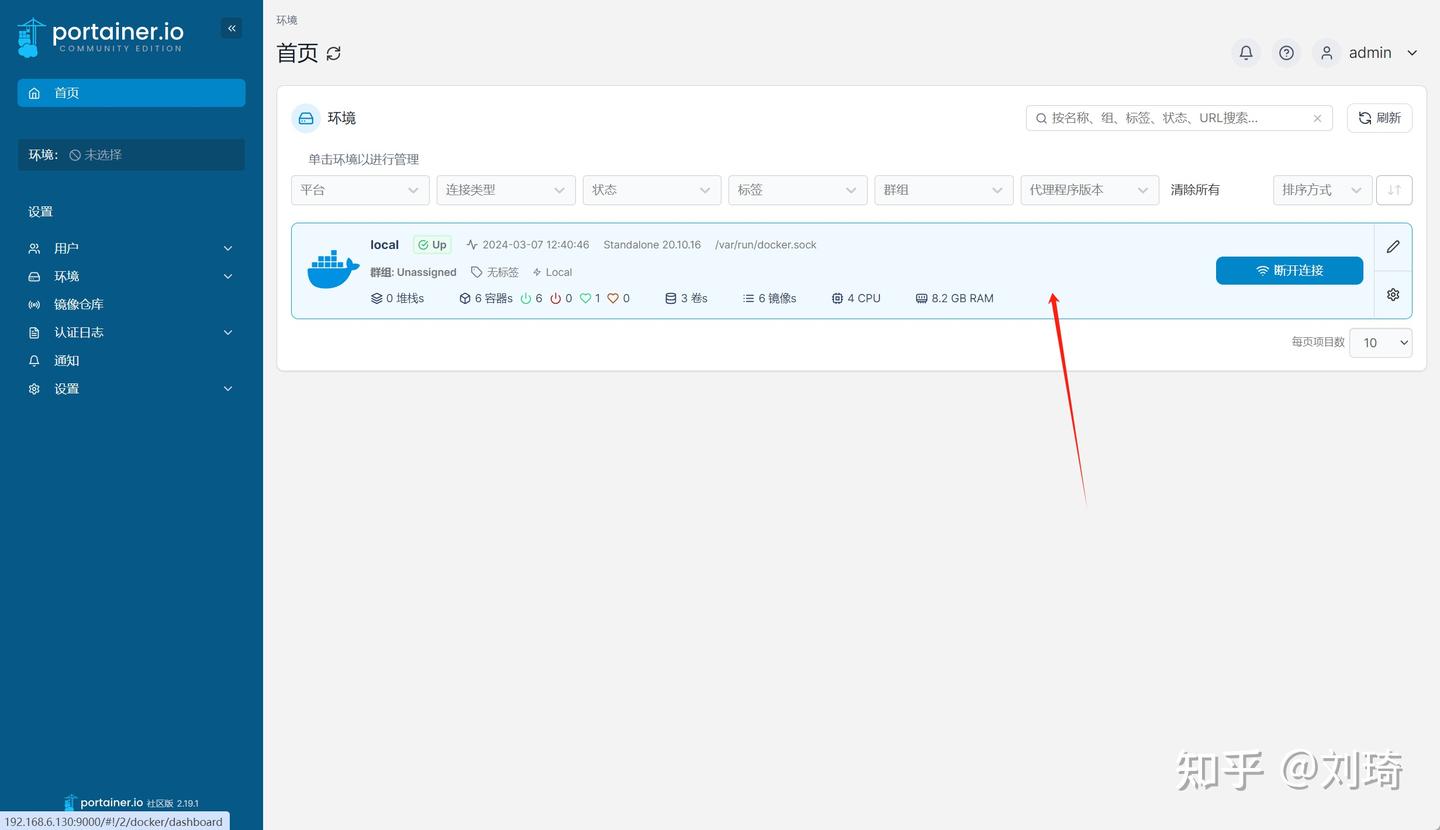
Task: Toggle sort direction with the arrows icon
Action: tap(1393, 189)
